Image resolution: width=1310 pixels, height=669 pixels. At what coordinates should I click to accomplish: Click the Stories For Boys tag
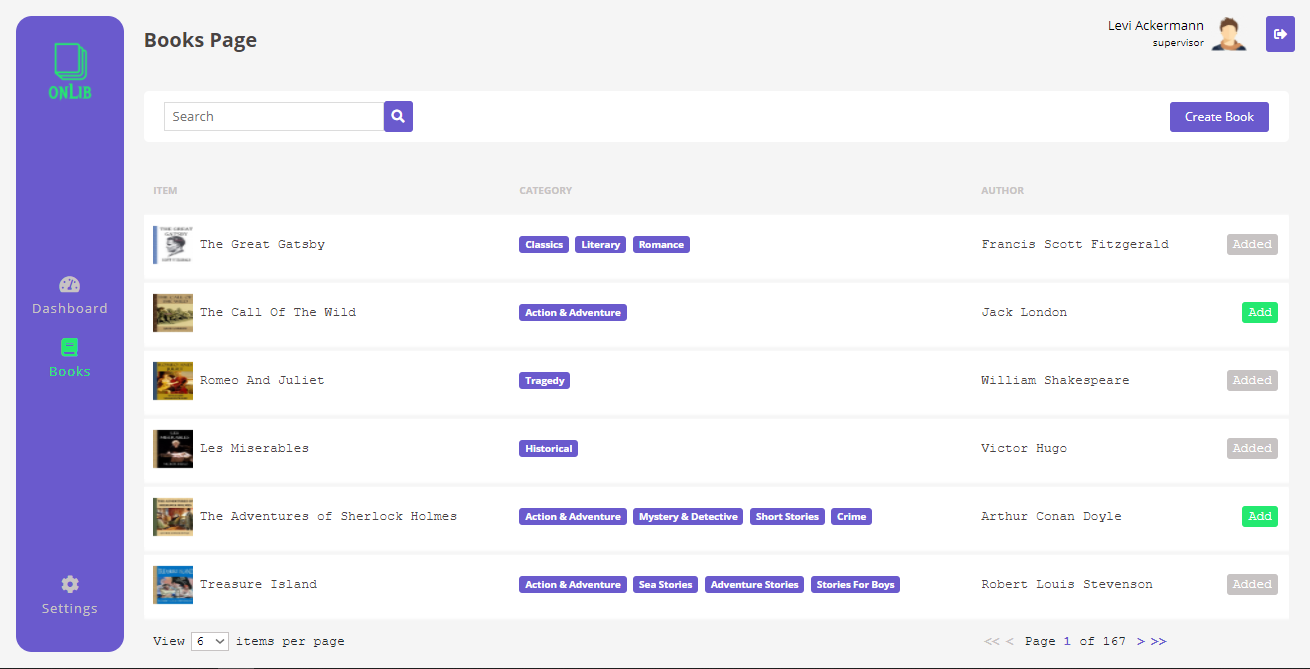click(x=856, y=584)
